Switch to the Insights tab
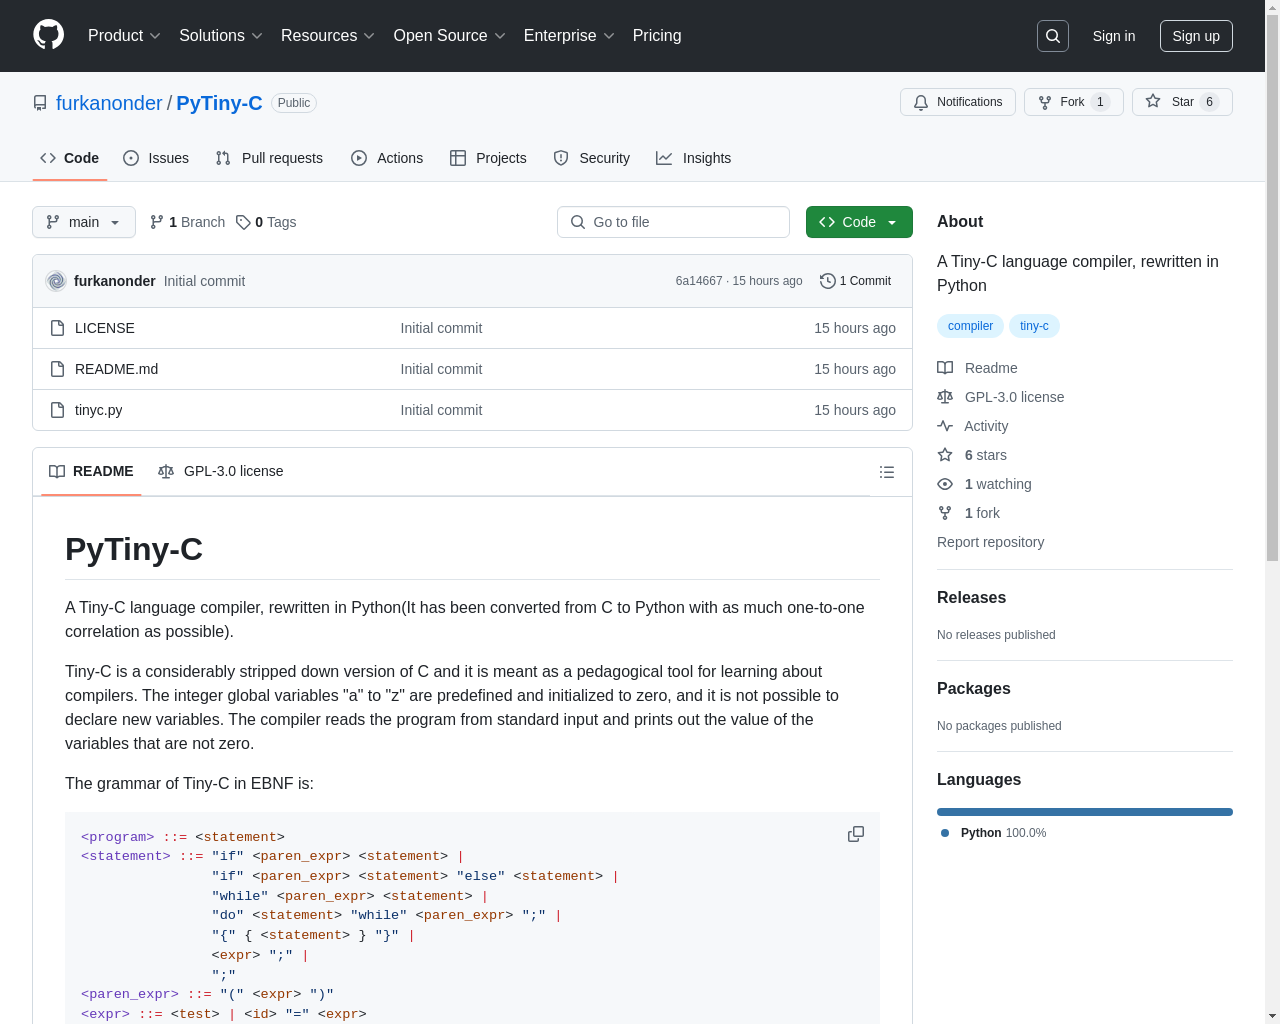1280x1024 pixels. [x=694, y=158]
